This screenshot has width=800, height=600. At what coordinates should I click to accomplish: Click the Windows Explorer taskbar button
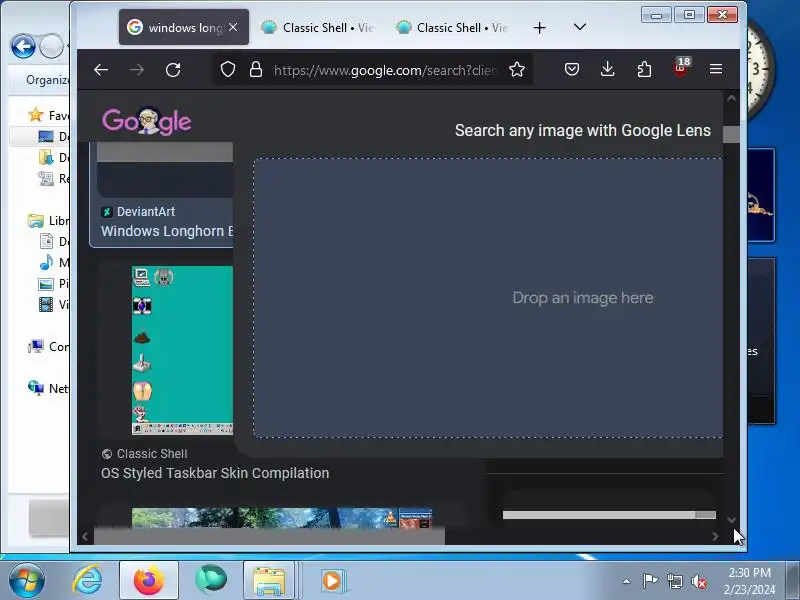[x=269, y=580]
